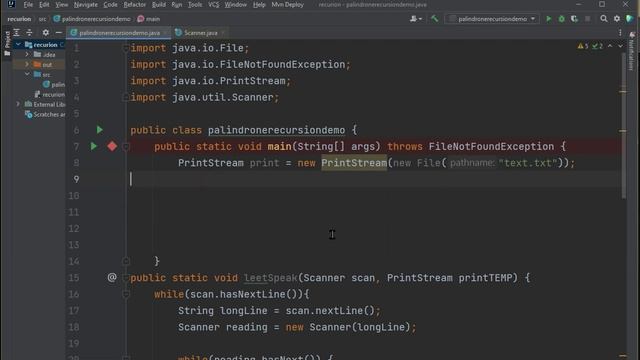
Task: Open Project panel gear options
Action: [46, 32]
